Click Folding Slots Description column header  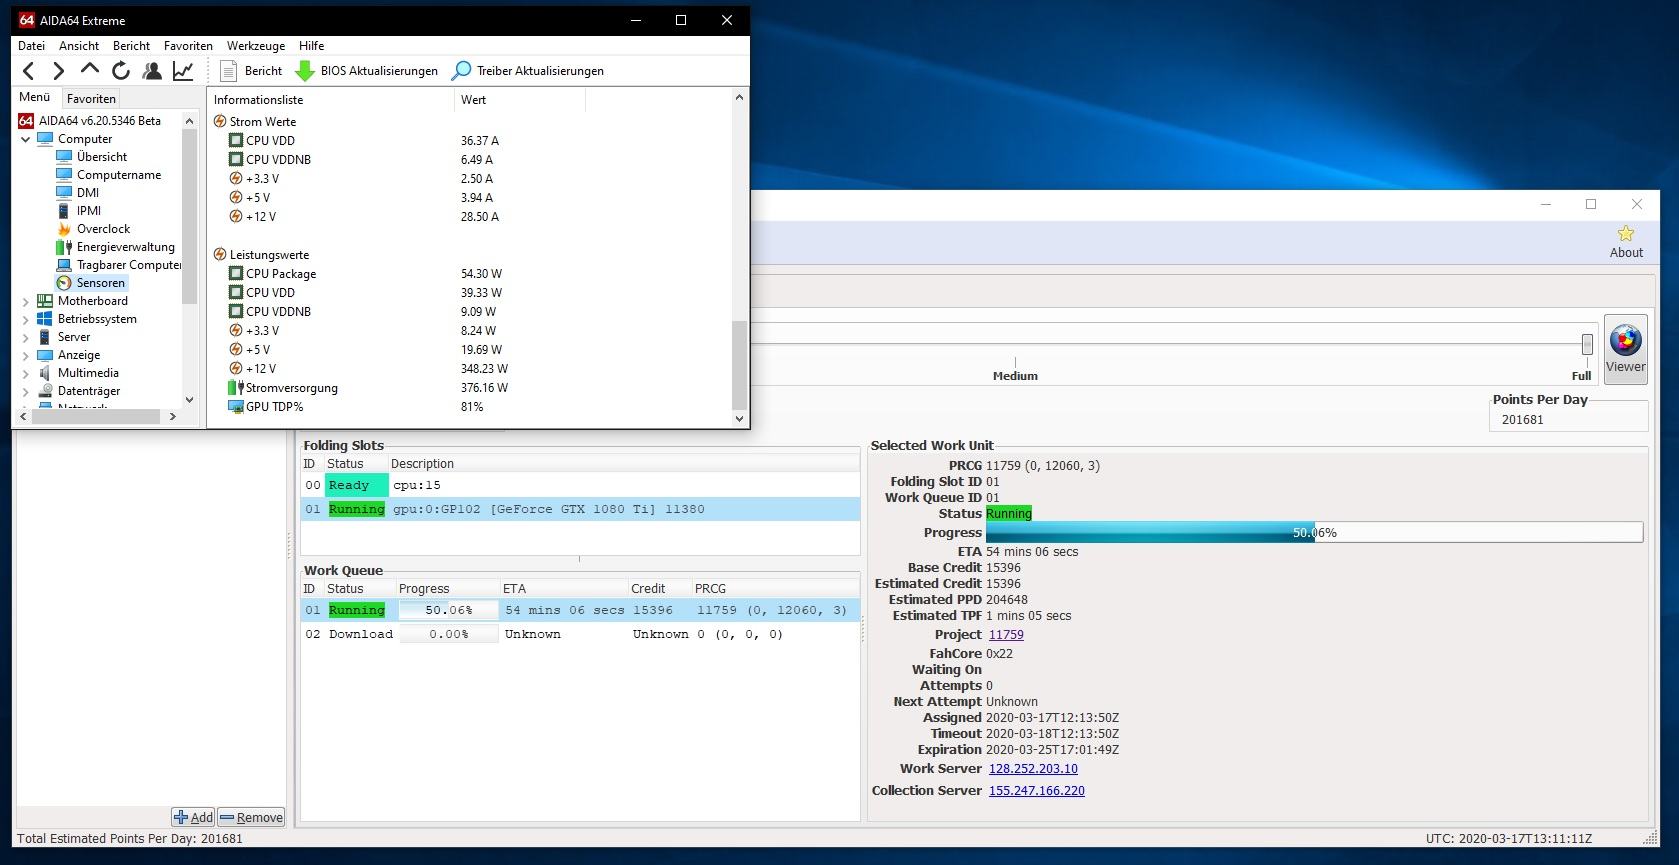[x=623, y=464]
